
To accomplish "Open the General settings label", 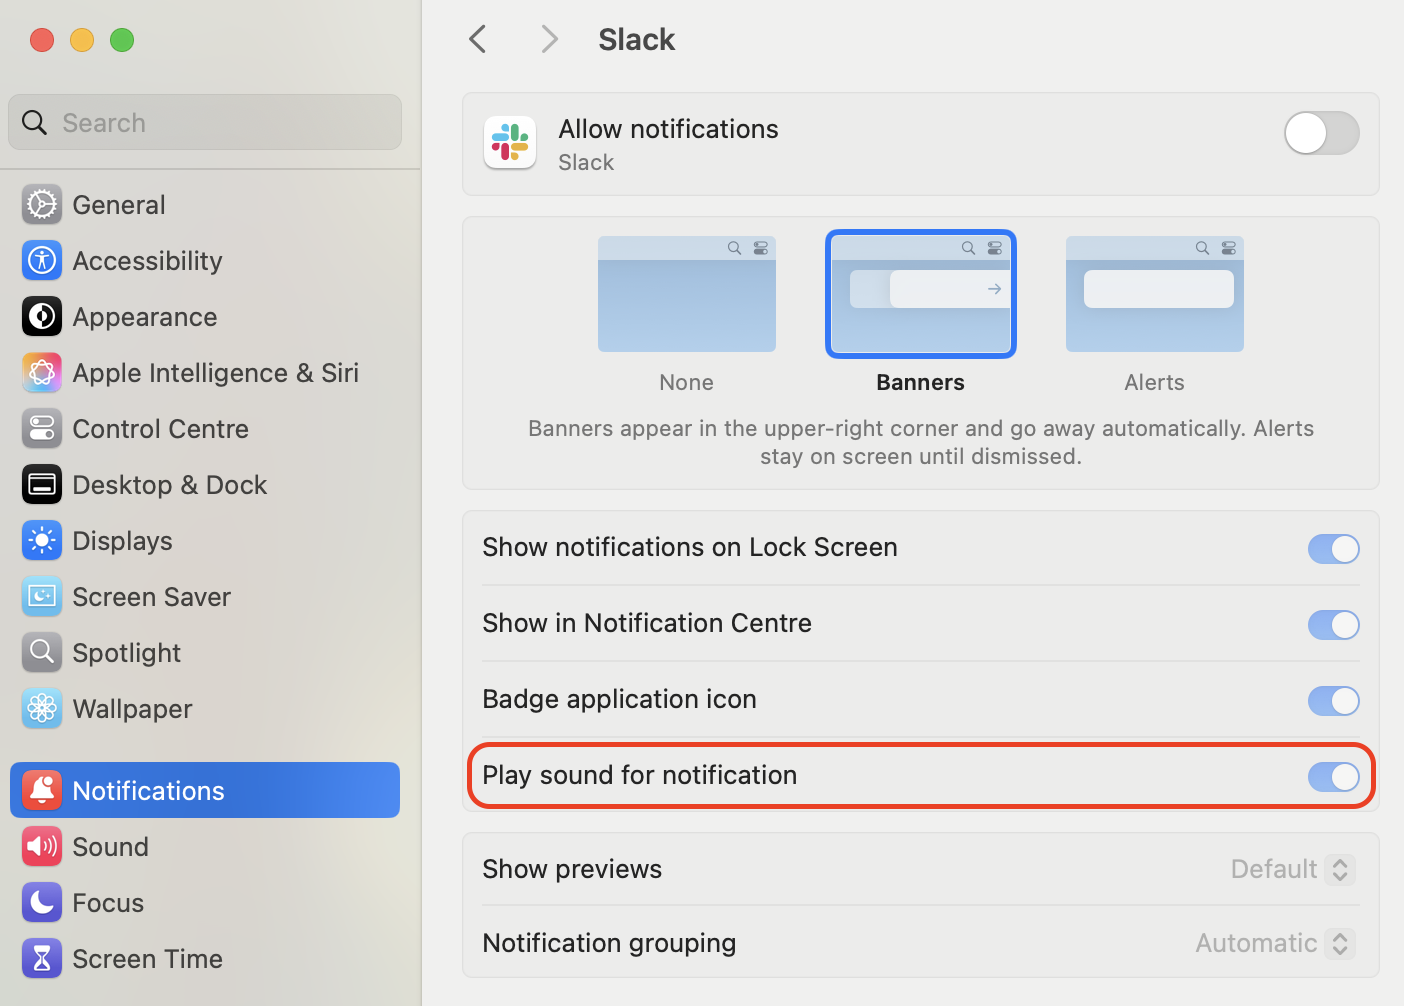I will 119,205.
